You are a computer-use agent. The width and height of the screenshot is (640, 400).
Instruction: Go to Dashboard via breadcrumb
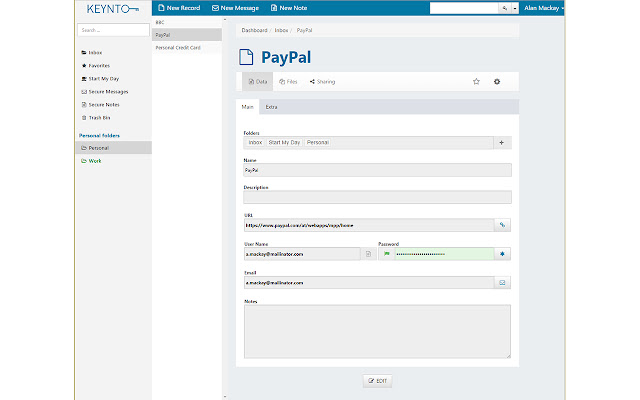tap(254, 30)
